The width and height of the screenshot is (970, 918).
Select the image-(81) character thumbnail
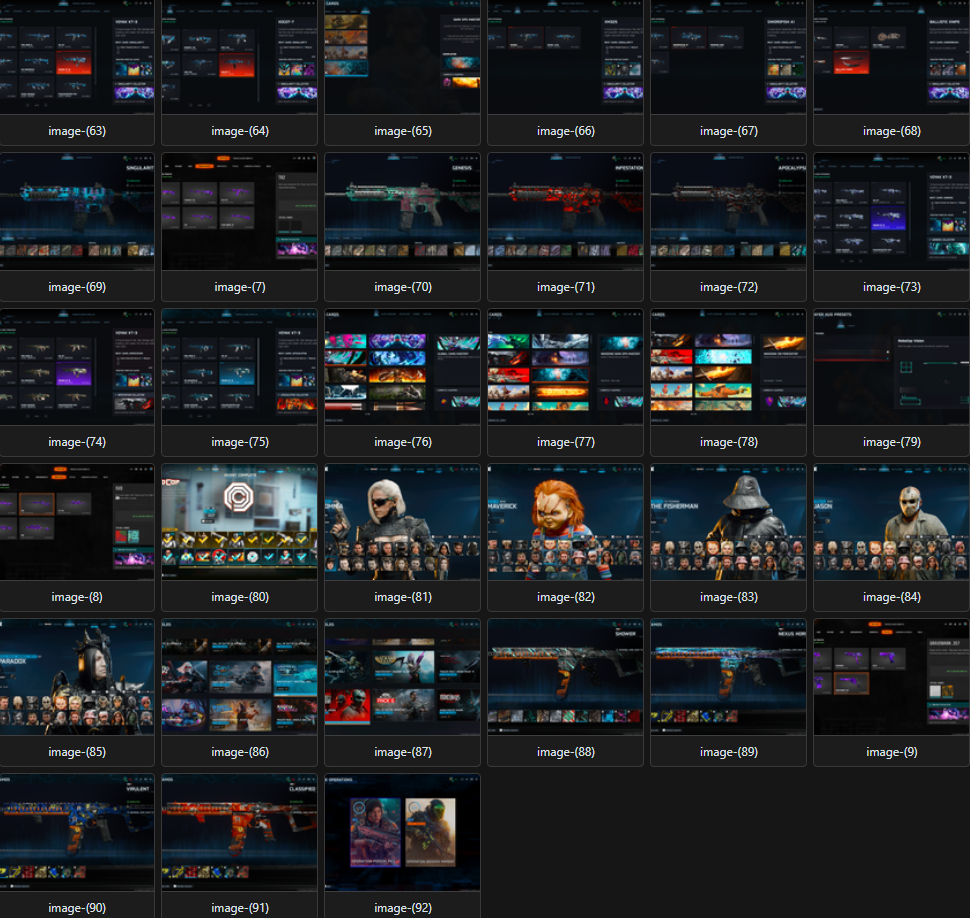tap(403, 522)
